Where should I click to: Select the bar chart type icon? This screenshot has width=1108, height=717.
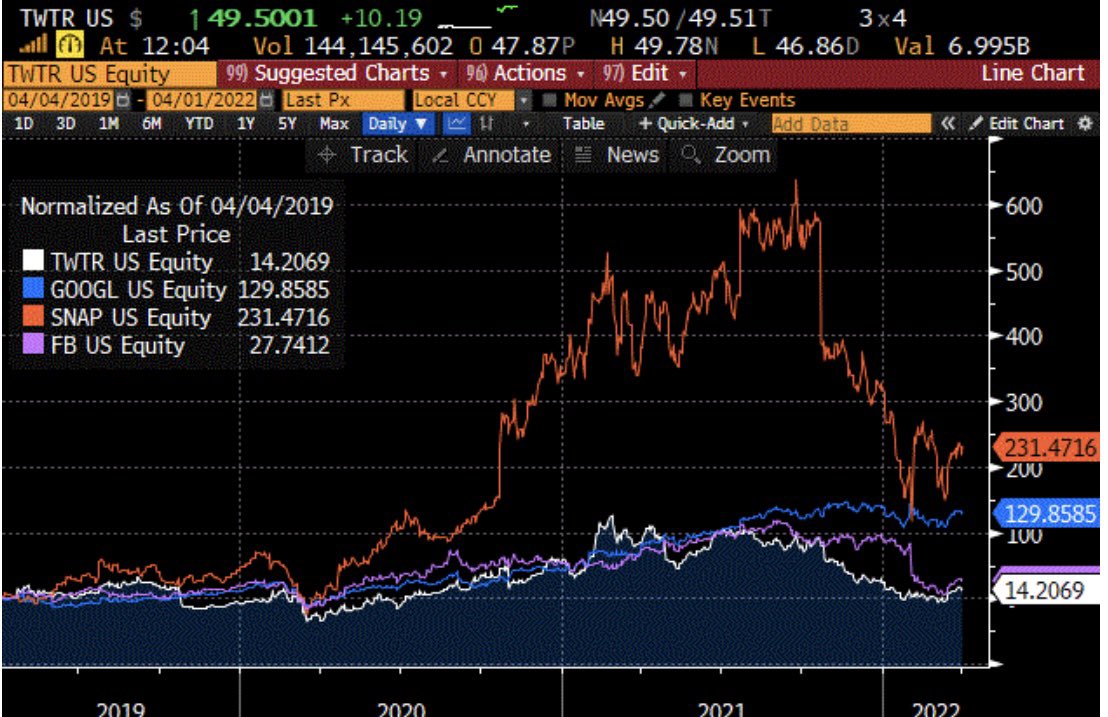(x=487, y=124)
